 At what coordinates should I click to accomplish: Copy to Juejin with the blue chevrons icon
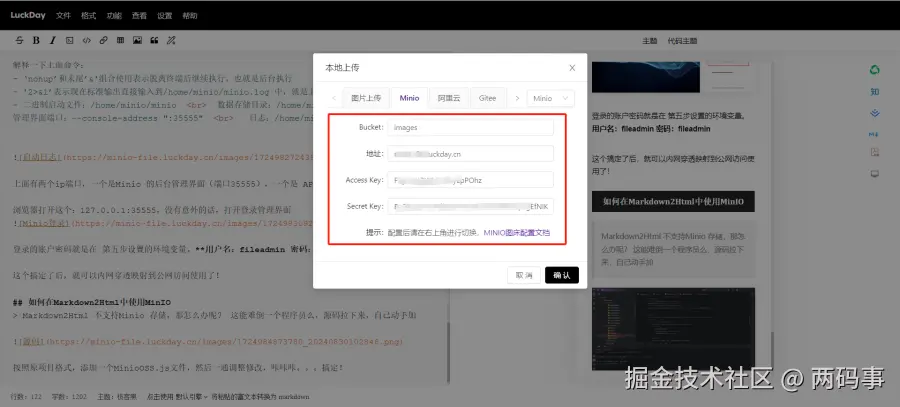pyautogui.click(x=875, y=113)
